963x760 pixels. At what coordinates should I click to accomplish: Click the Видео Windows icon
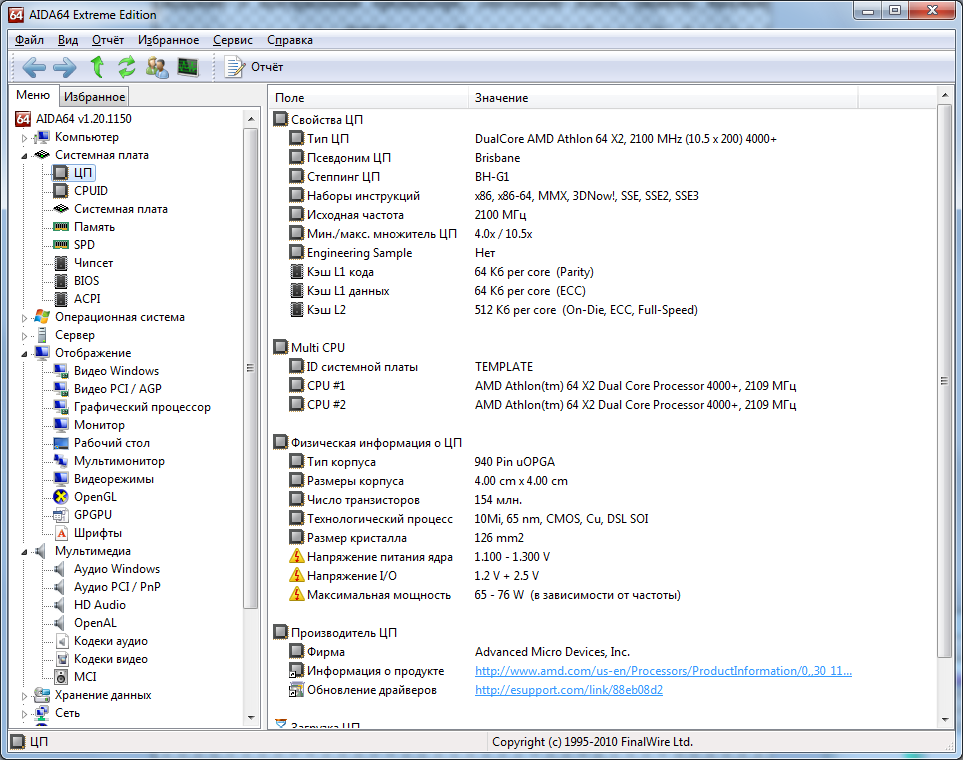[61, 371]
